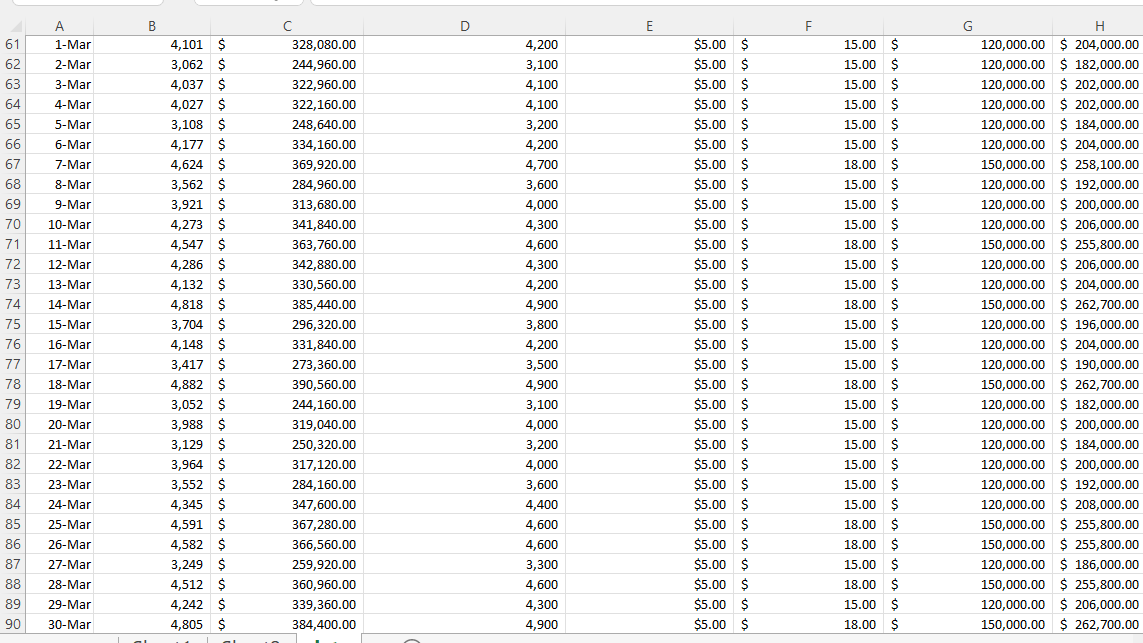The image size is (1143, 643).
Task: Select row 75 by clicking its row number
Action: (10, 324)
